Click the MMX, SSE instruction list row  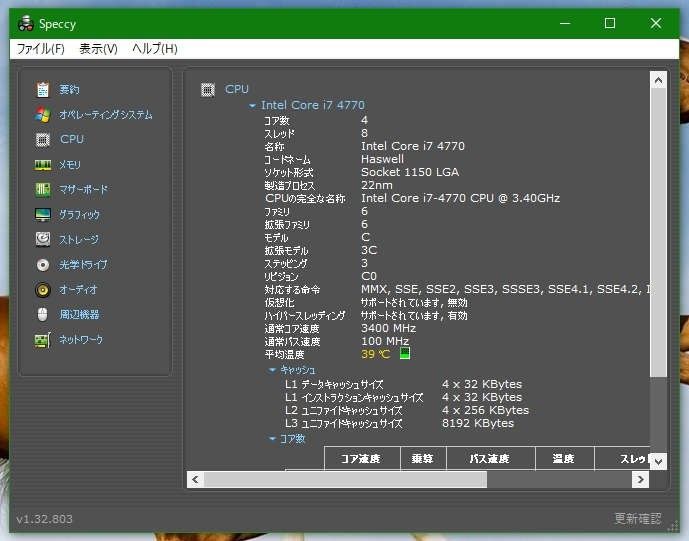[505, 289]
